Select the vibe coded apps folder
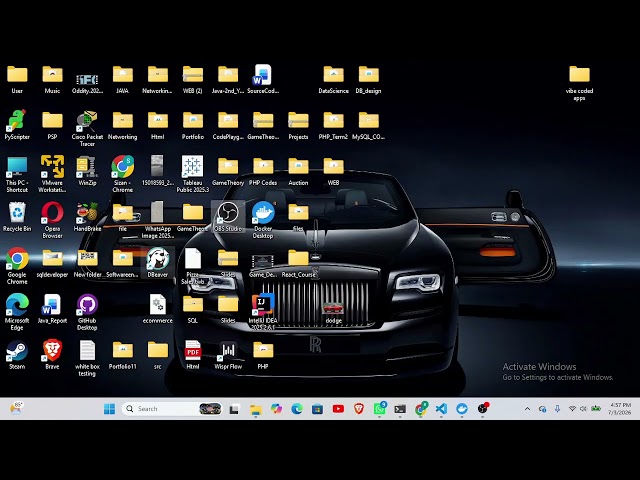 [579, 83]
